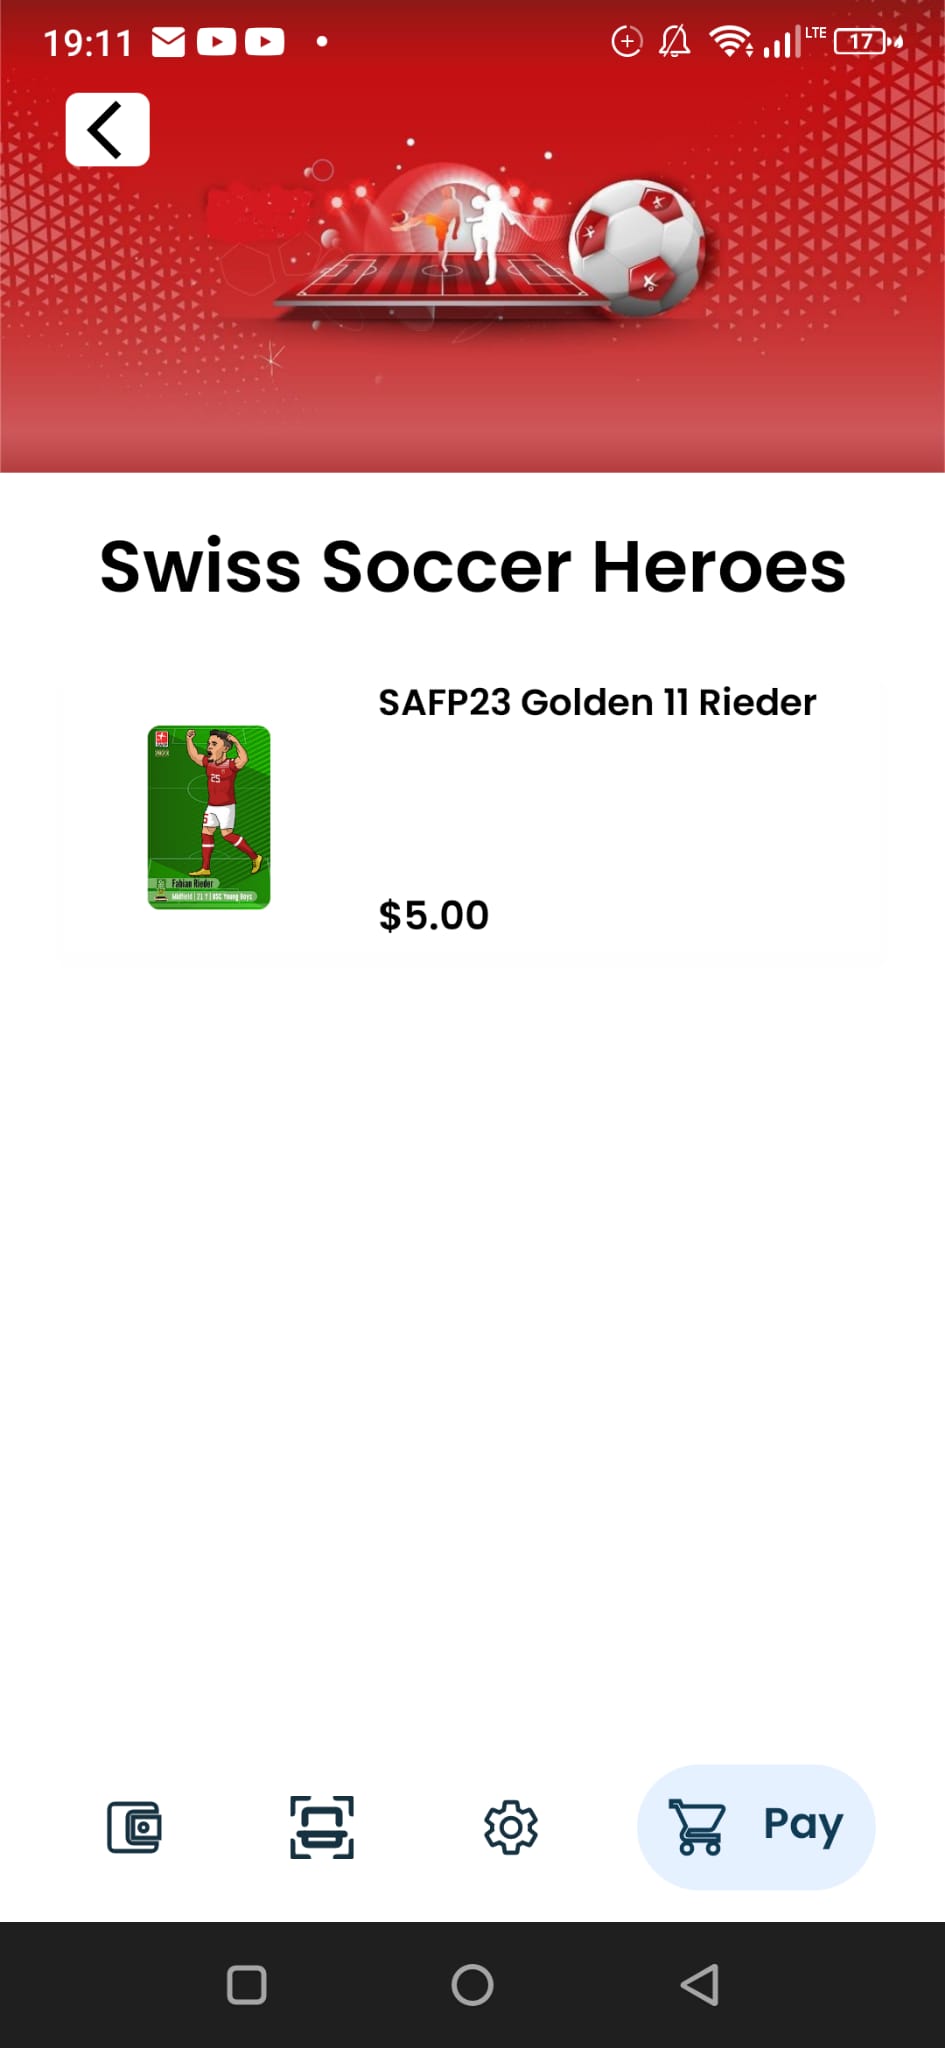
Task: Open the scan code icon
Action: 322,1827
